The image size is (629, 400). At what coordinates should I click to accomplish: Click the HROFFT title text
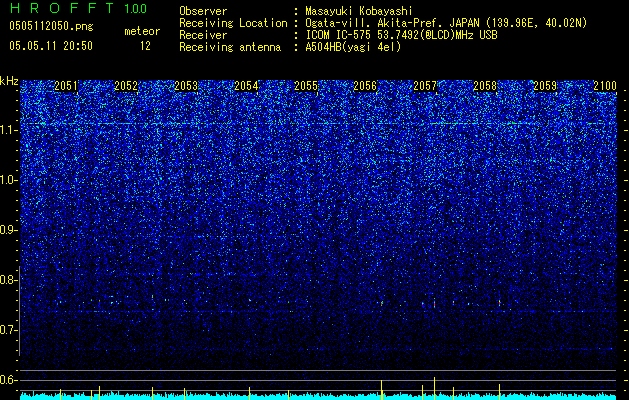coord(62,8)
